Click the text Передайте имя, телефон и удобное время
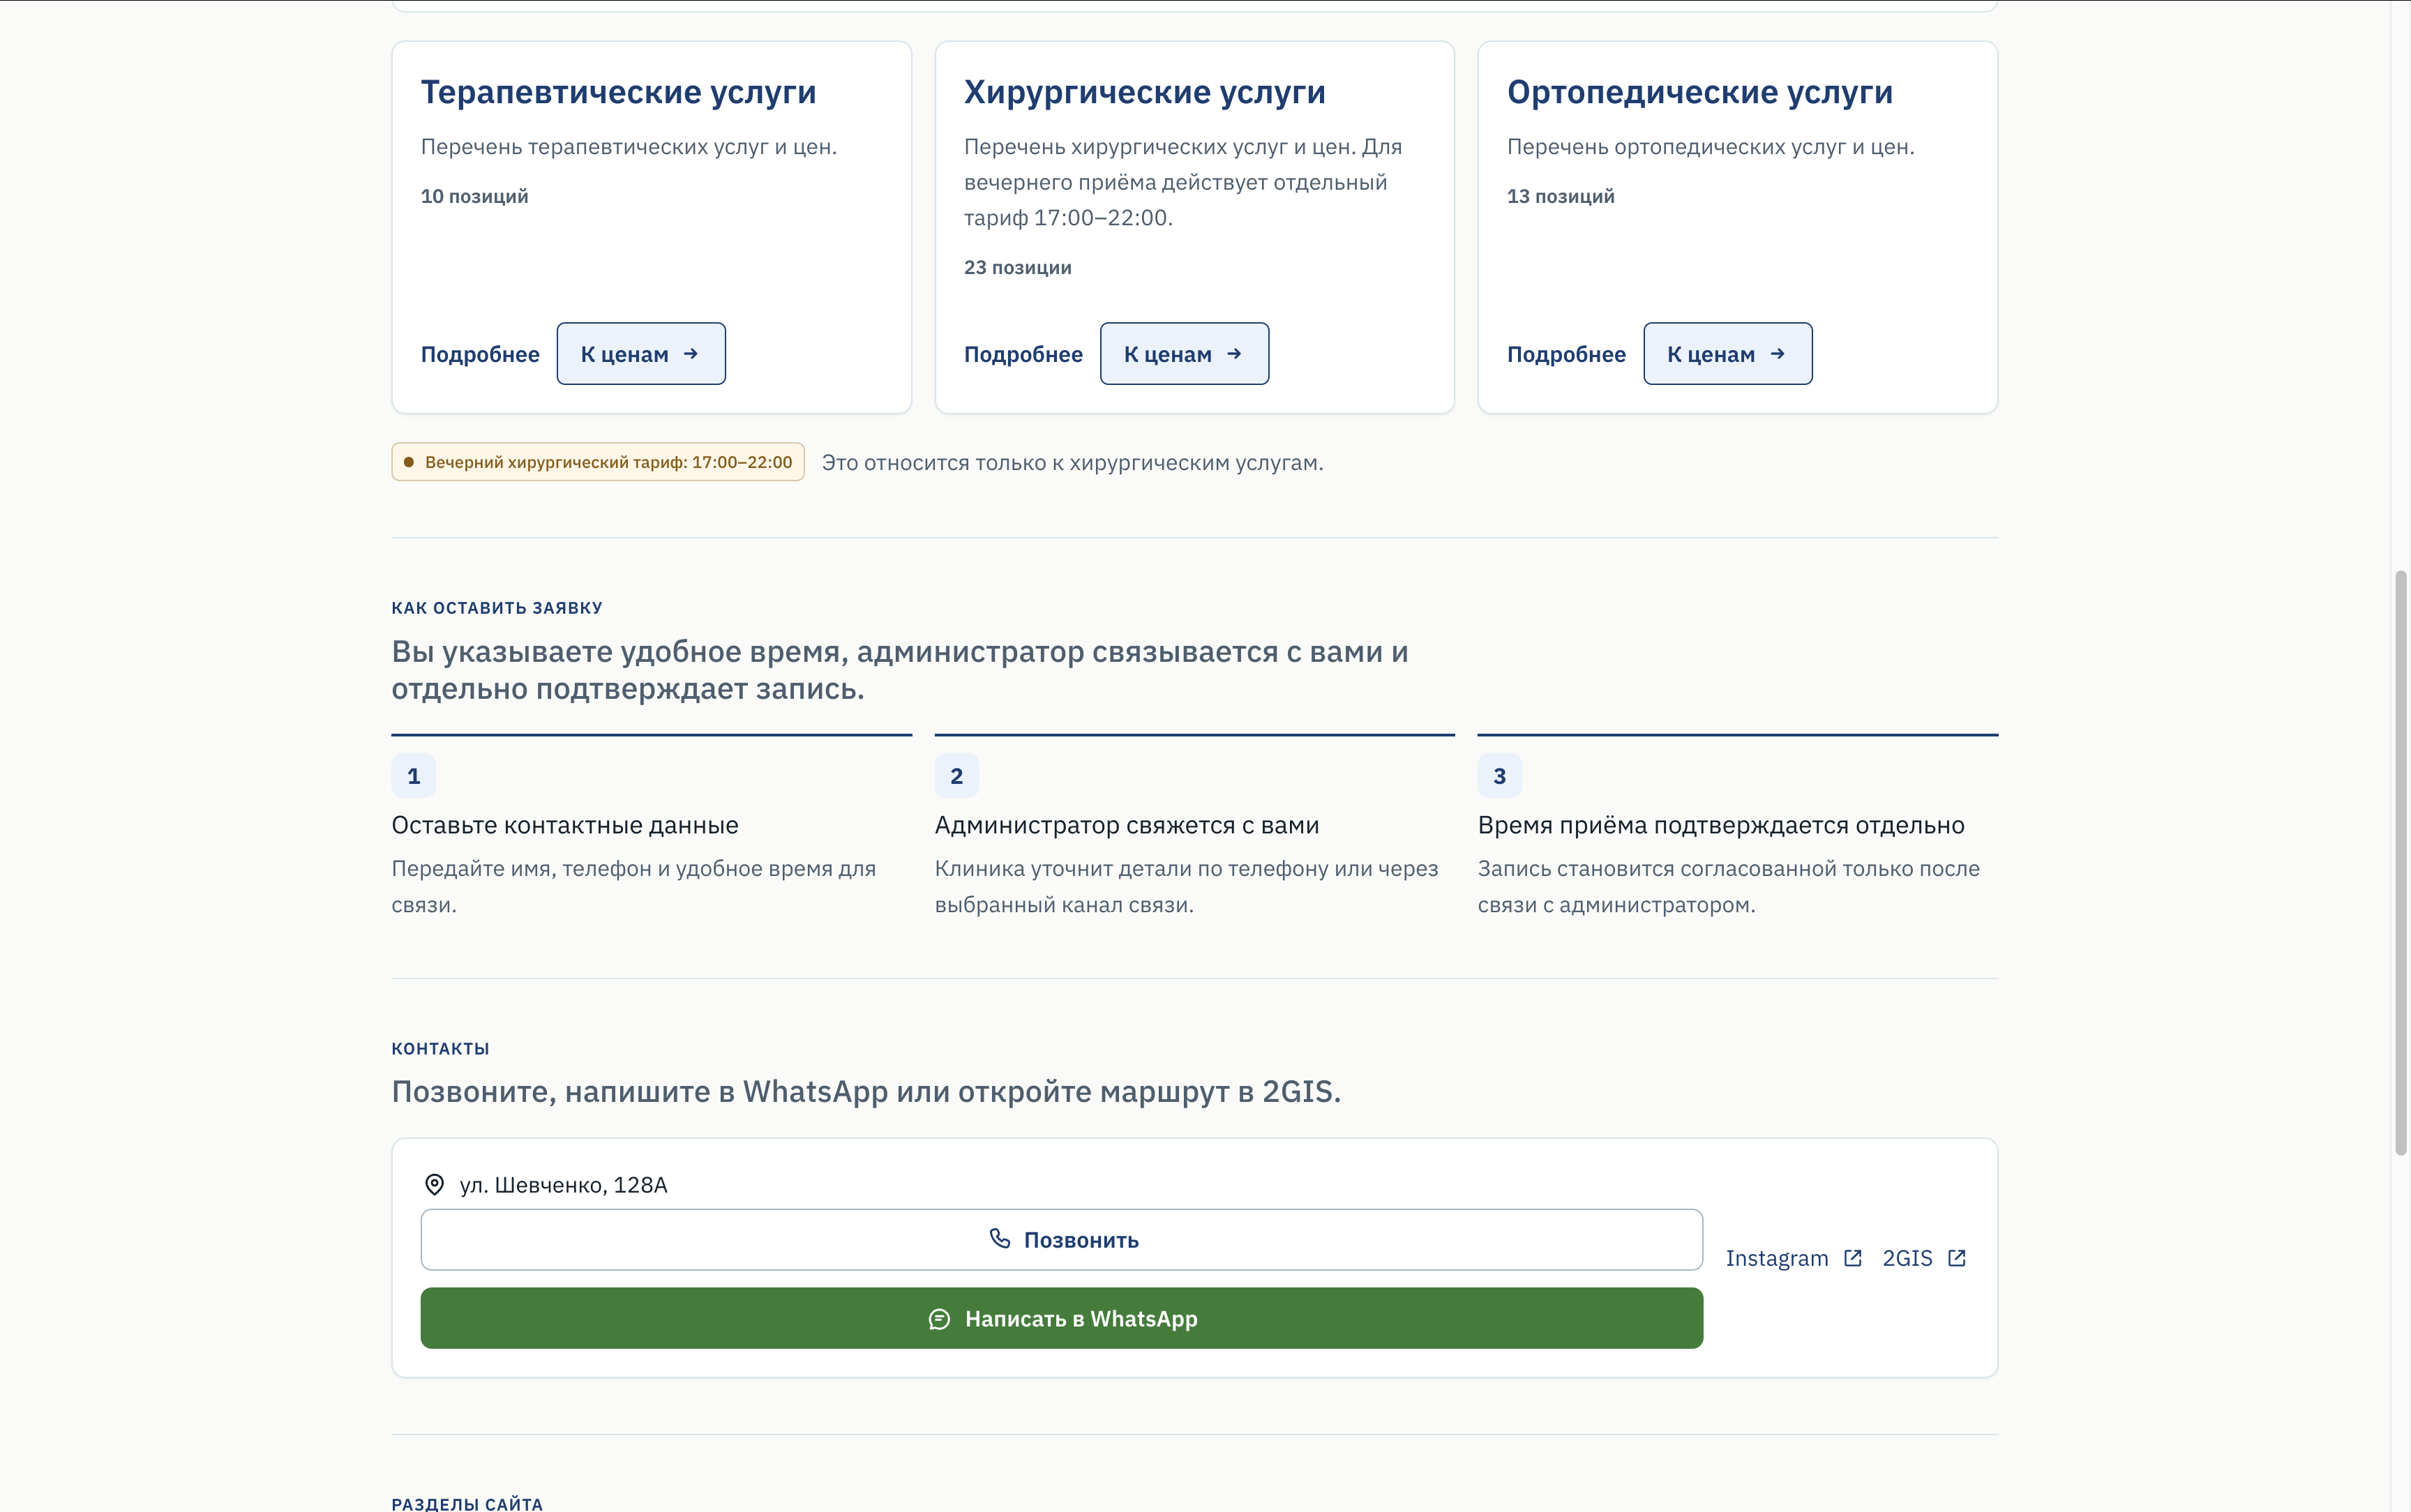The width and height of the screenshot is (2411, 1512). coord(634,887)
